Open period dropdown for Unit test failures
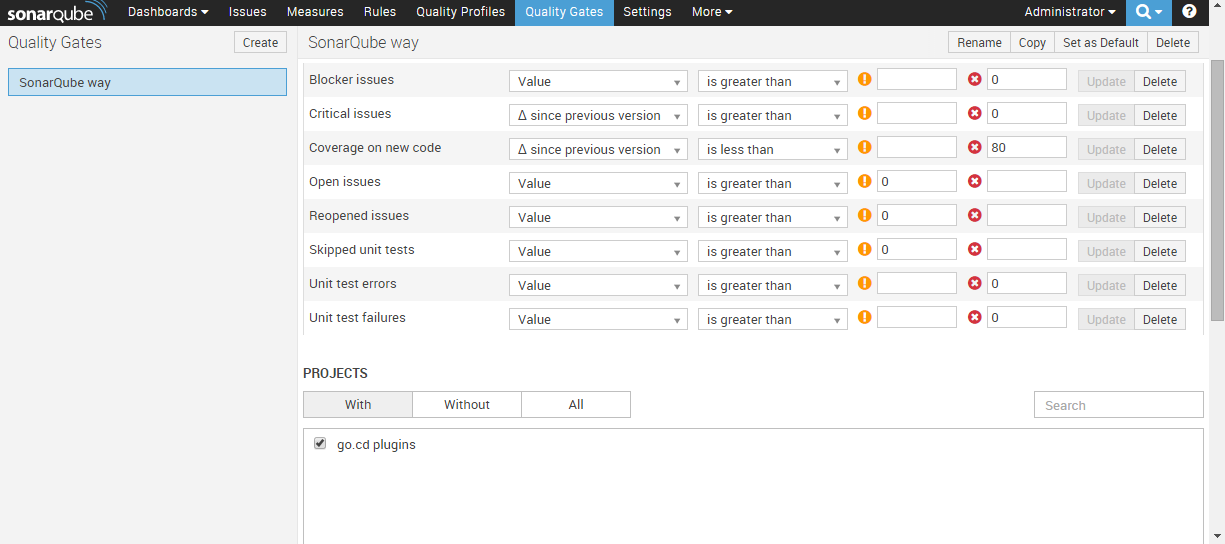1225x544 pixels. coord(598,319)
